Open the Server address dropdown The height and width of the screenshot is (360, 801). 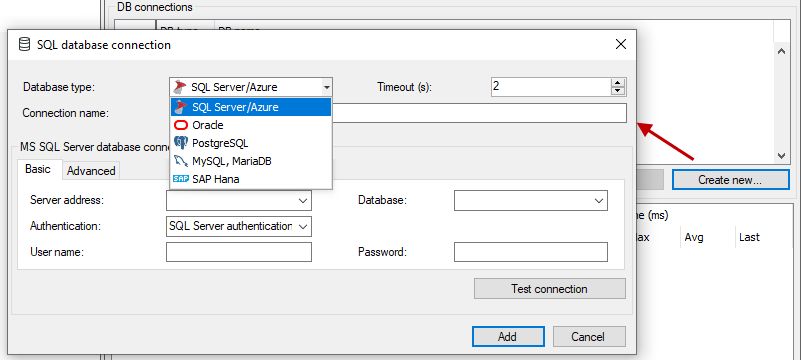pyautogui.click(x=302, y=201)
